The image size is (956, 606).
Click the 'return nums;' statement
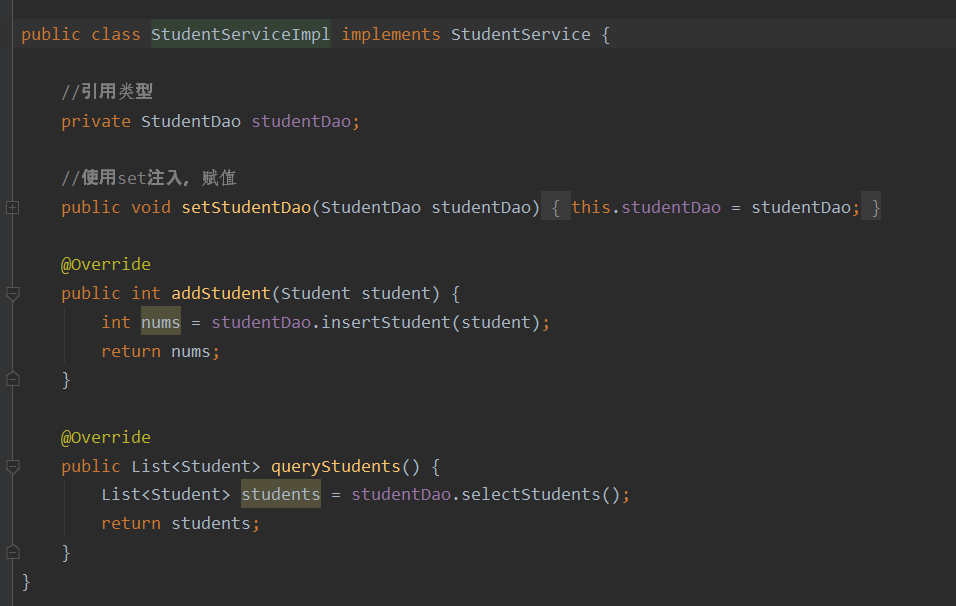coord(160,351)
